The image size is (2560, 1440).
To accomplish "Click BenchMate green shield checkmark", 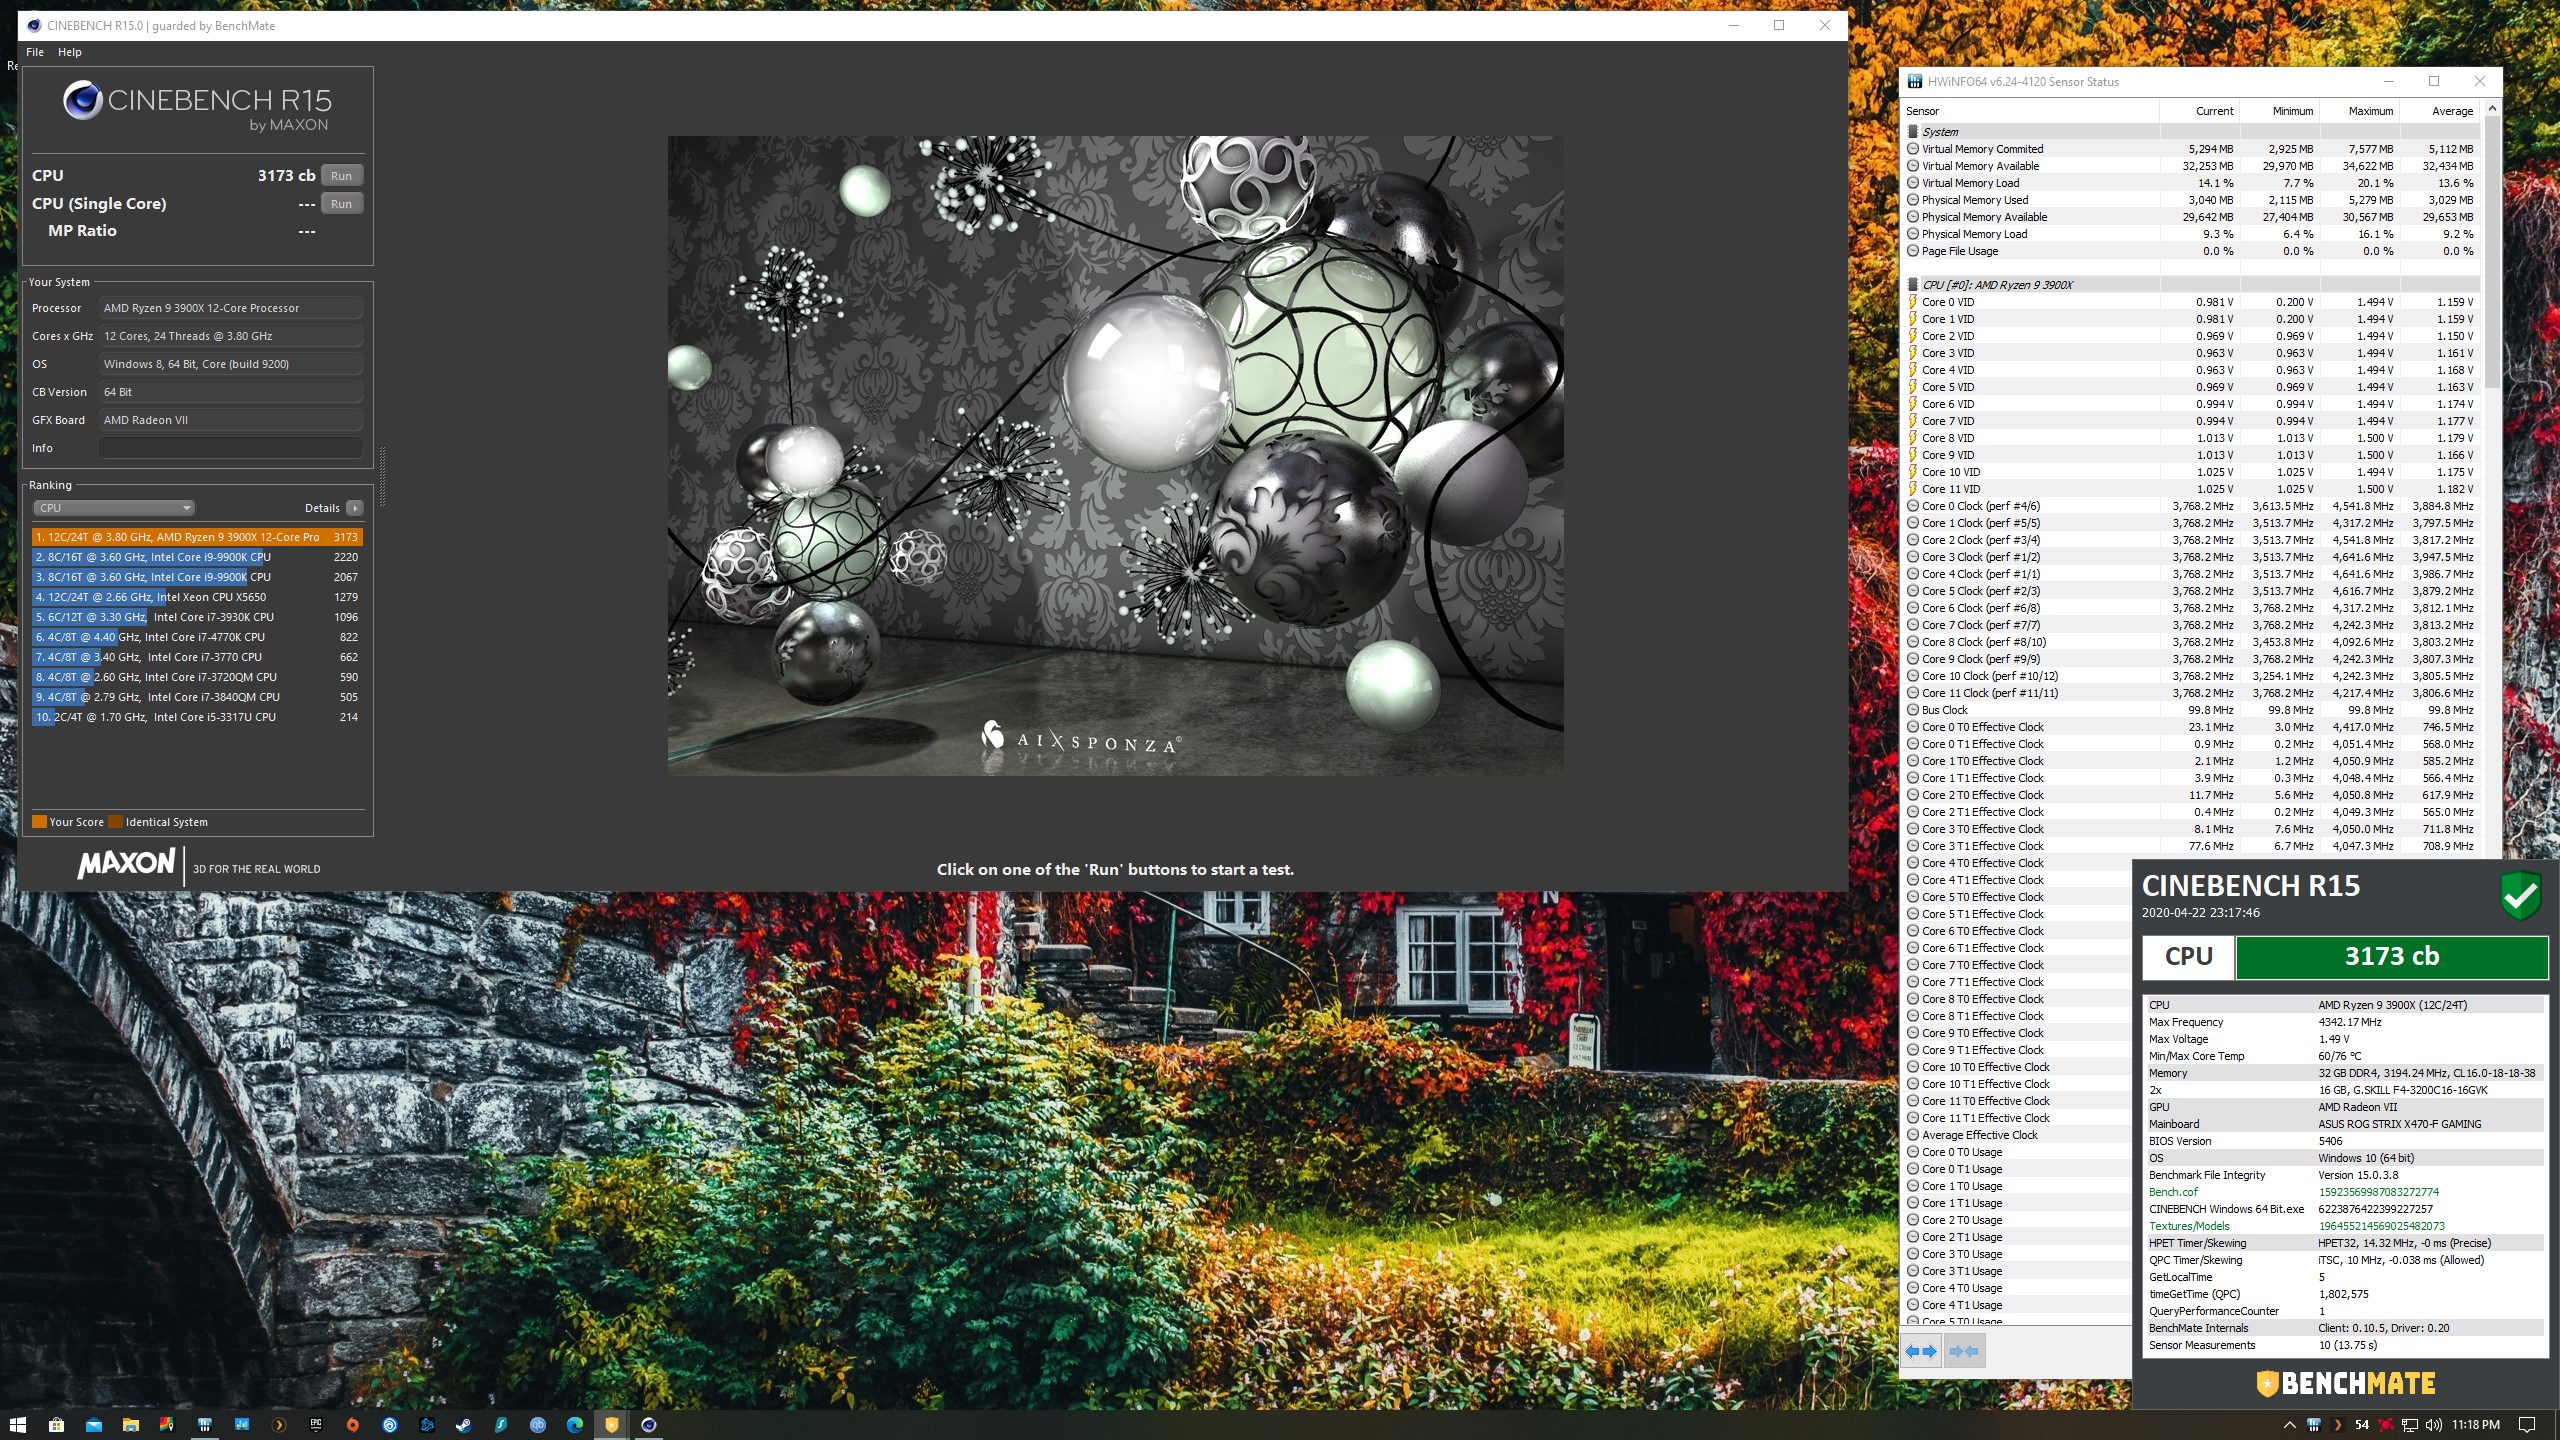I will tap(2520, 896).
